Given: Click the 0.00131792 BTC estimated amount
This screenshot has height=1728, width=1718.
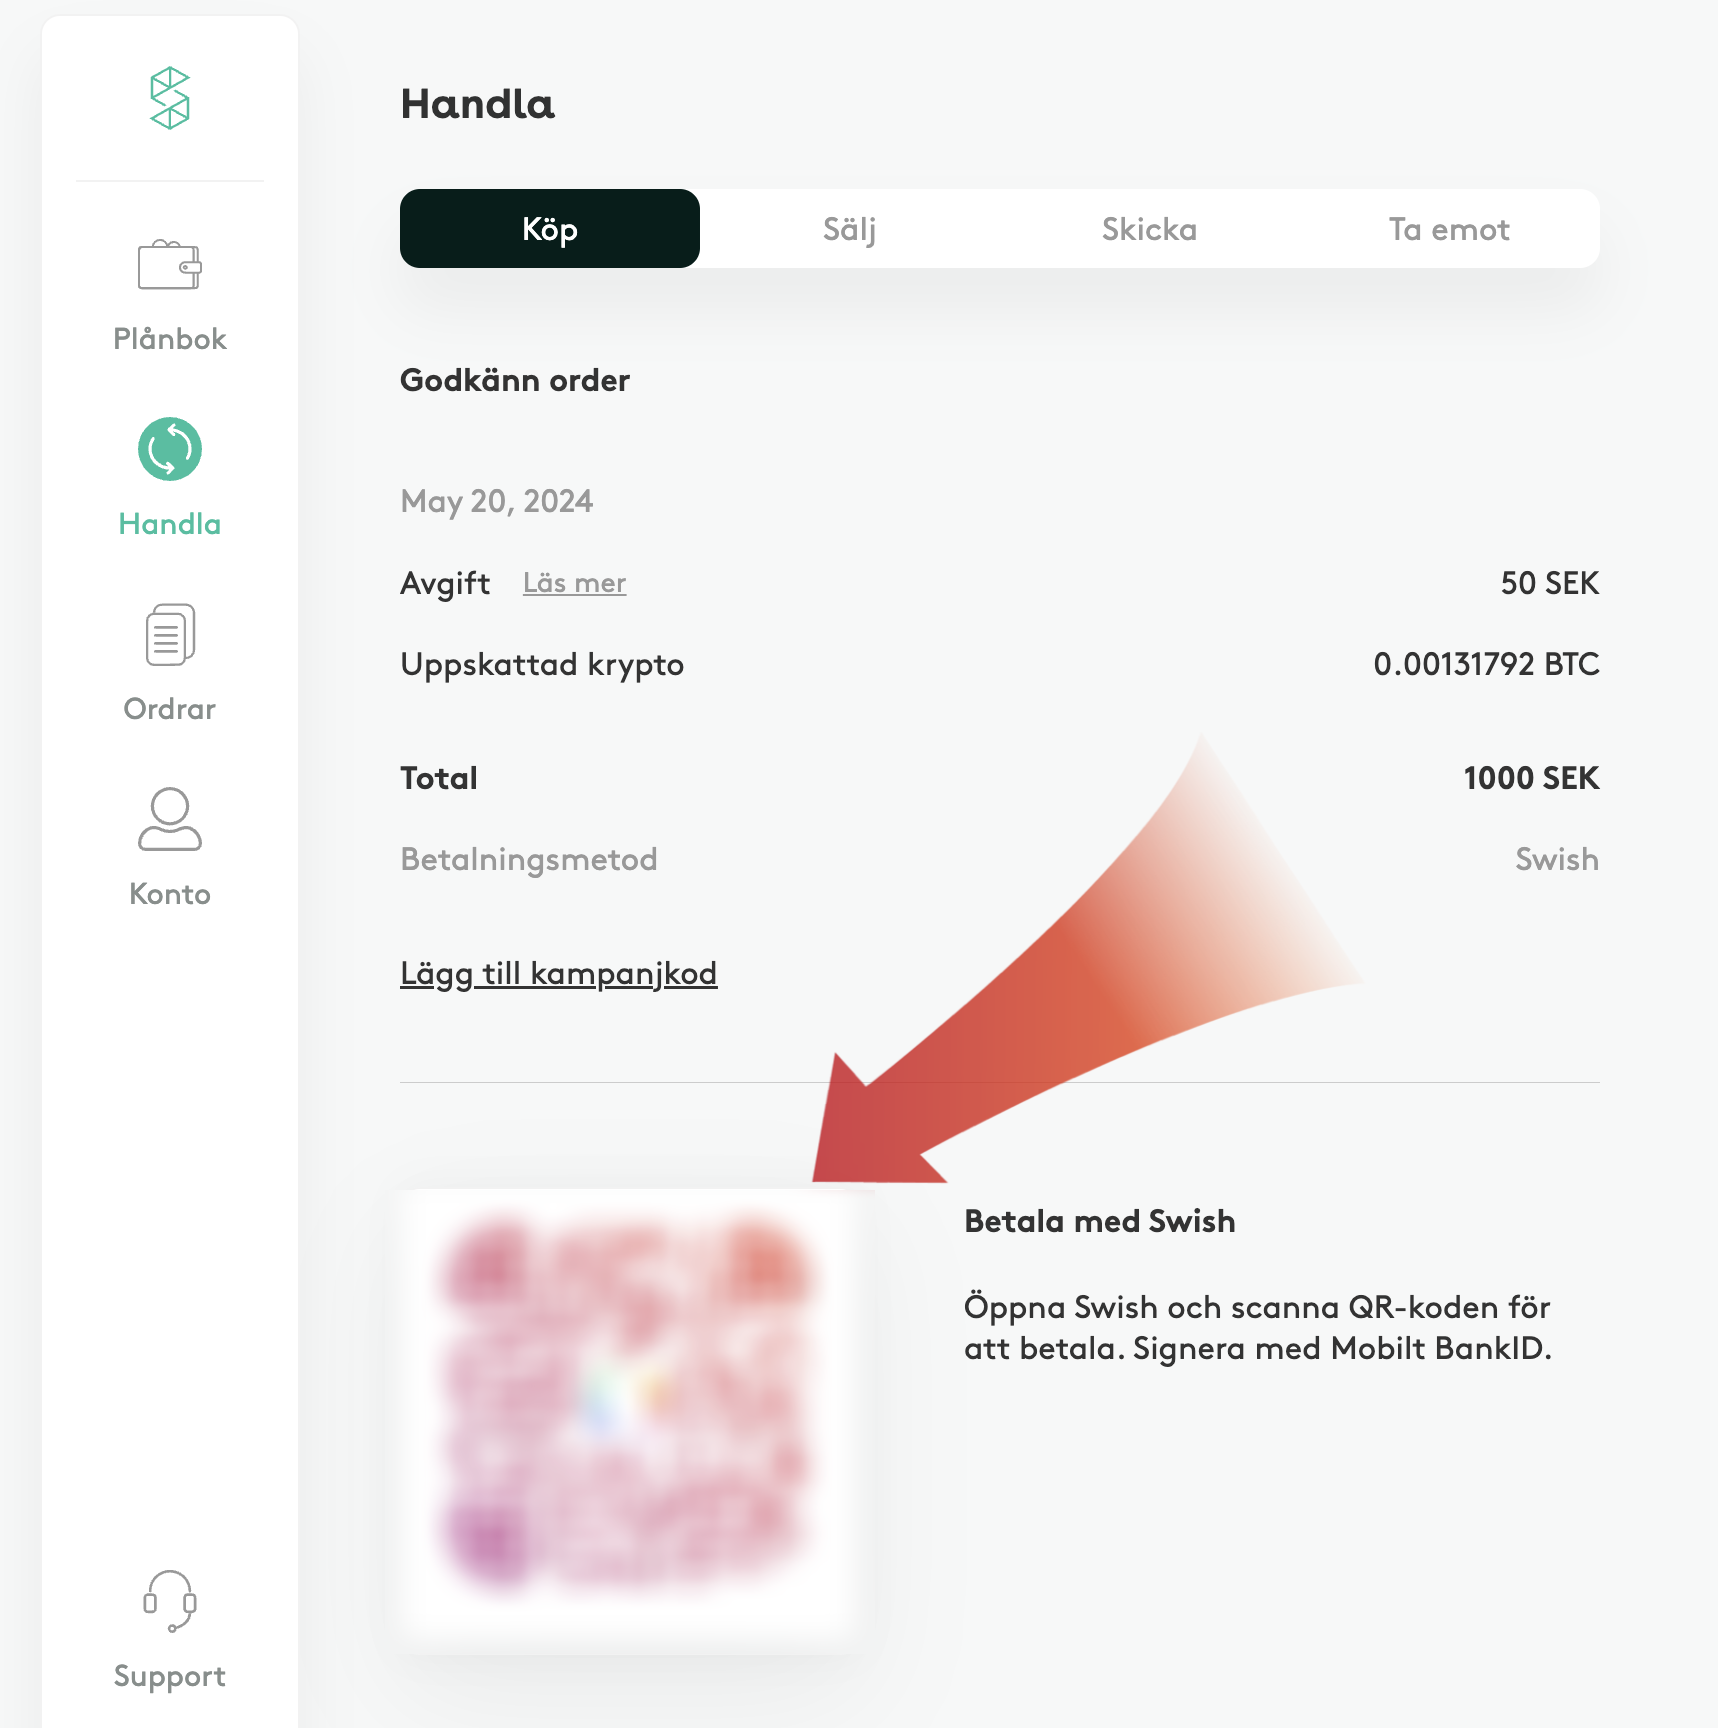Looking at the screenshot, I should coord(1485,664).
